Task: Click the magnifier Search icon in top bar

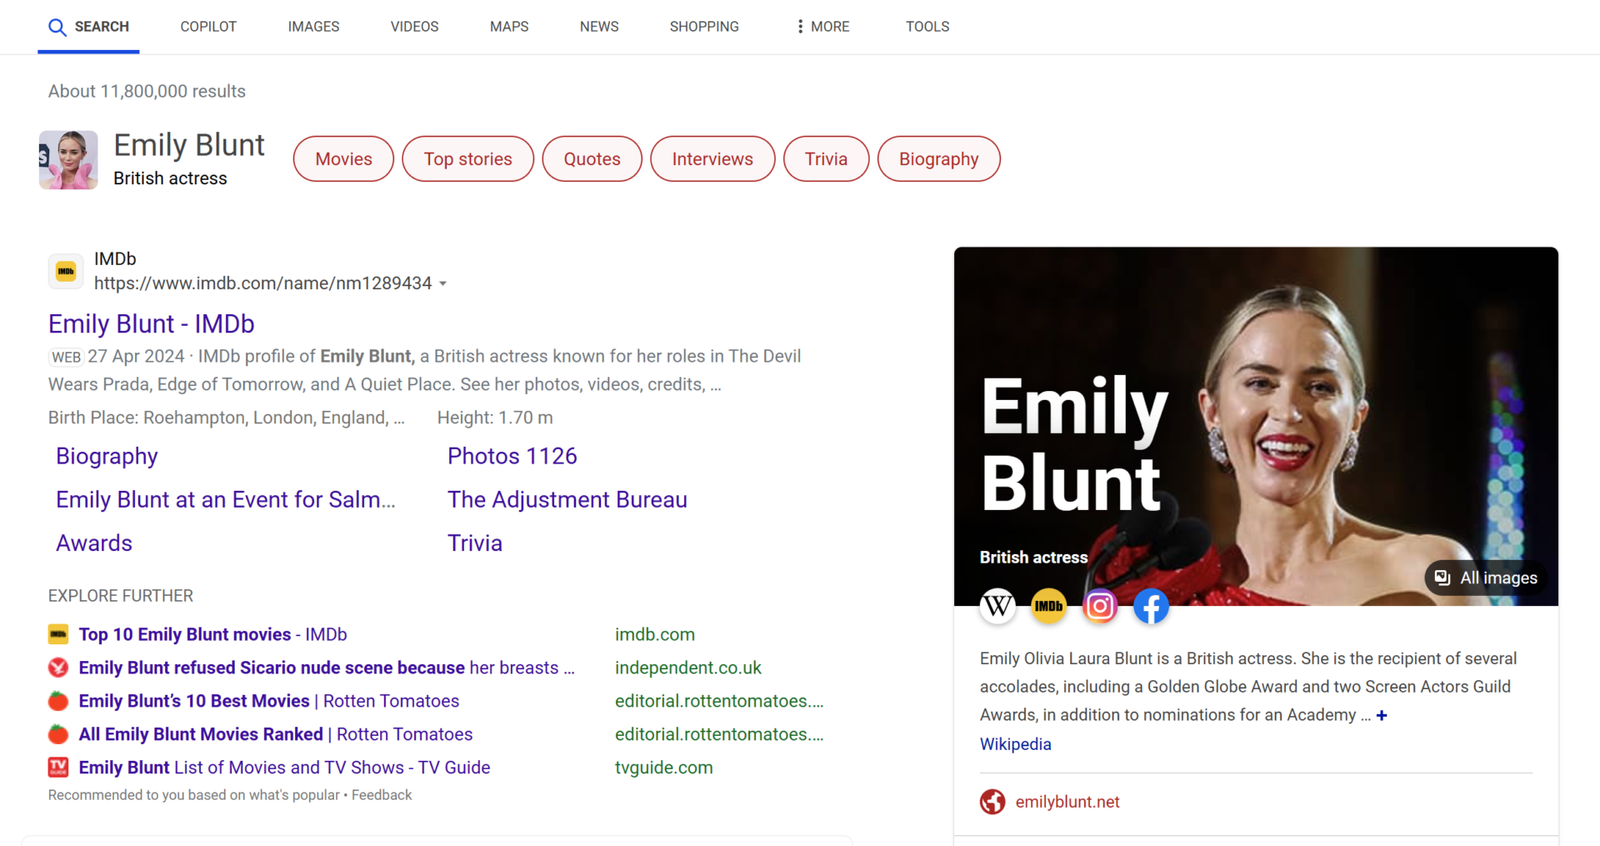Action: click(x=58, y=27)
